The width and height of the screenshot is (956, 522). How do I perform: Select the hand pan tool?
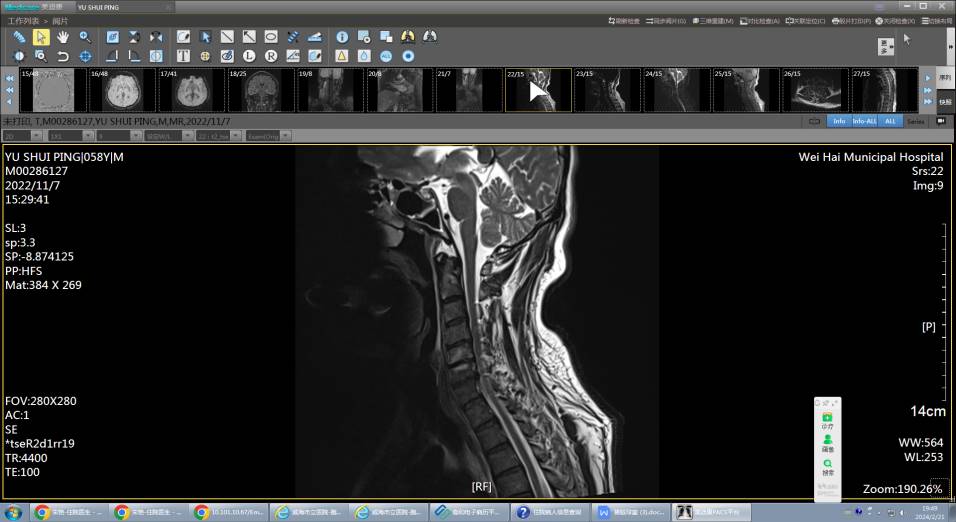(x=63, y=37)
